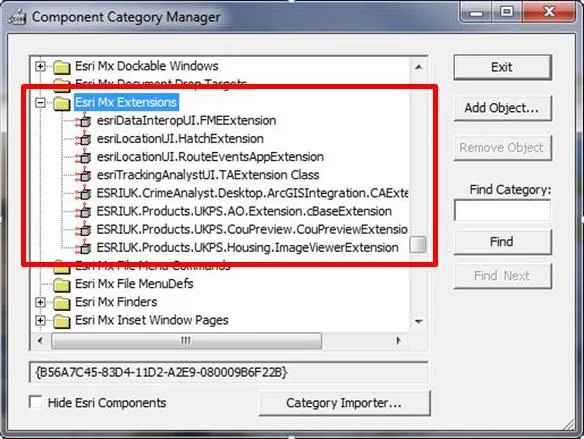Viewport: 584px width, 439px height.
Task: Click the horizontal scrollbar right arrow
Action: point(398,340)
